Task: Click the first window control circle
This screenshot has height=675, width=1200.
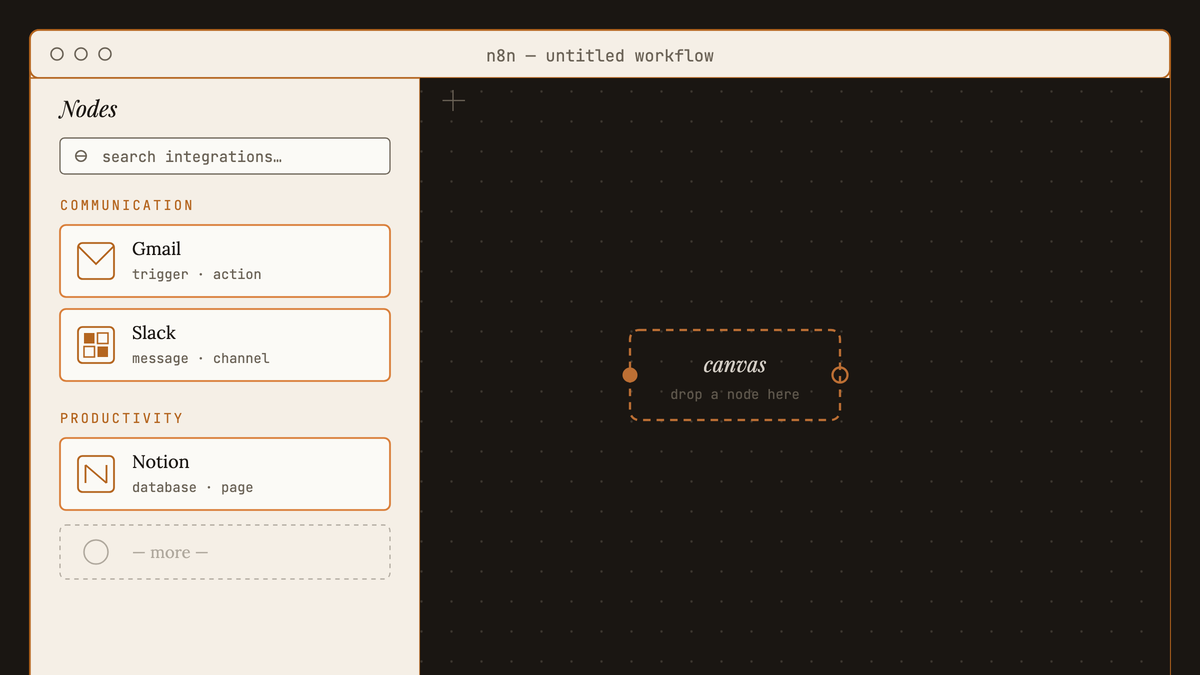Action: pos(57,54)
